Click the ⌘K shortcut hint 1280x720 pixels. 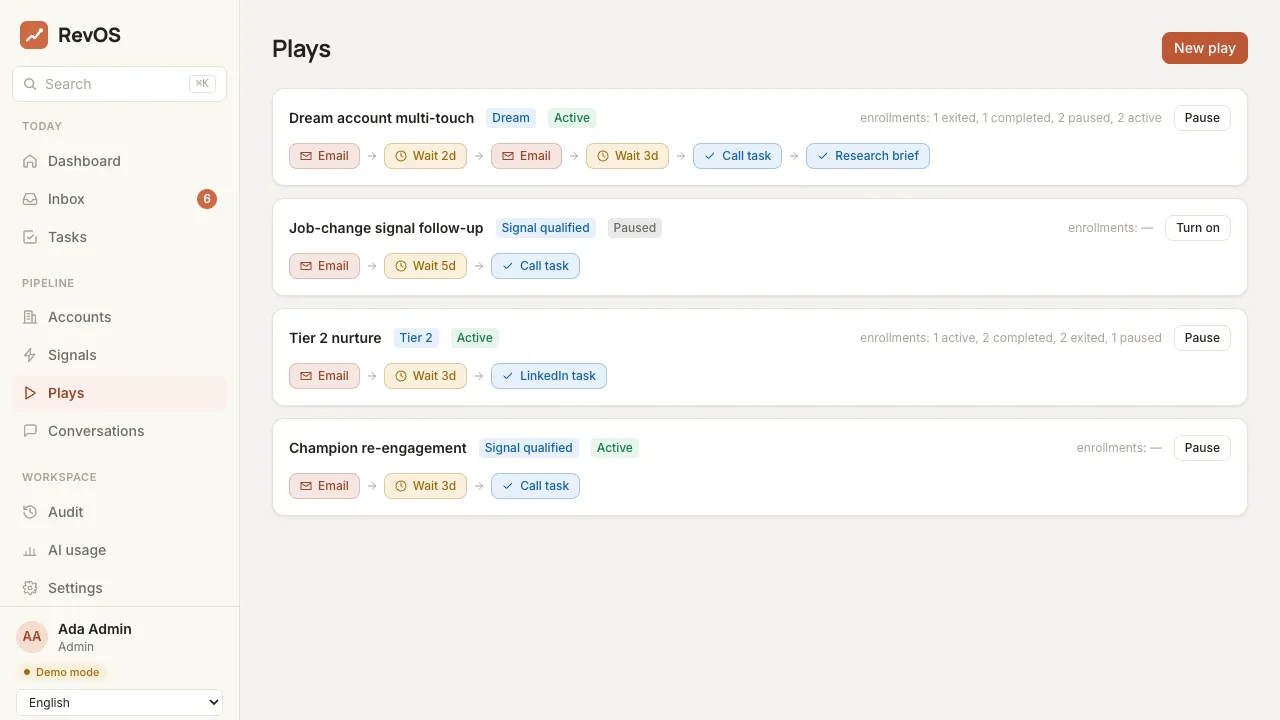tap(202, 84)
